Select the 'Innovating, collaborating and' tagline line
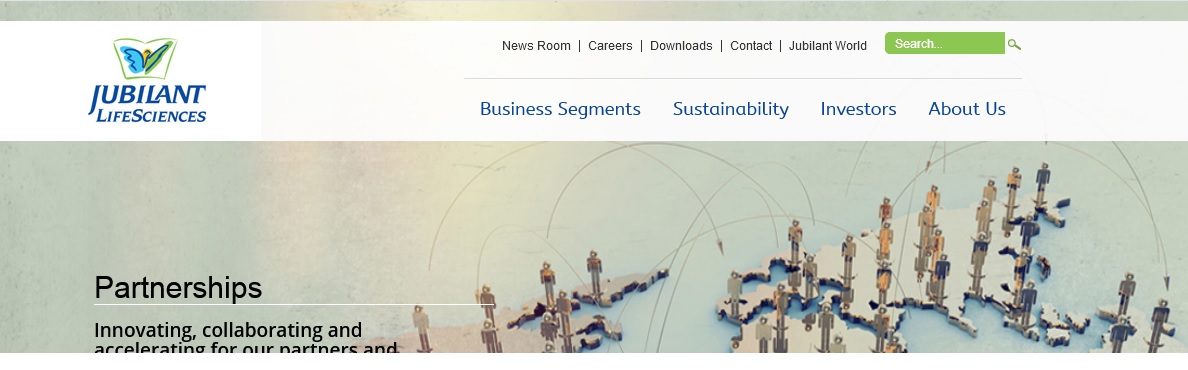The width and height of the screenshot is (1188, 370). (228, 331)
